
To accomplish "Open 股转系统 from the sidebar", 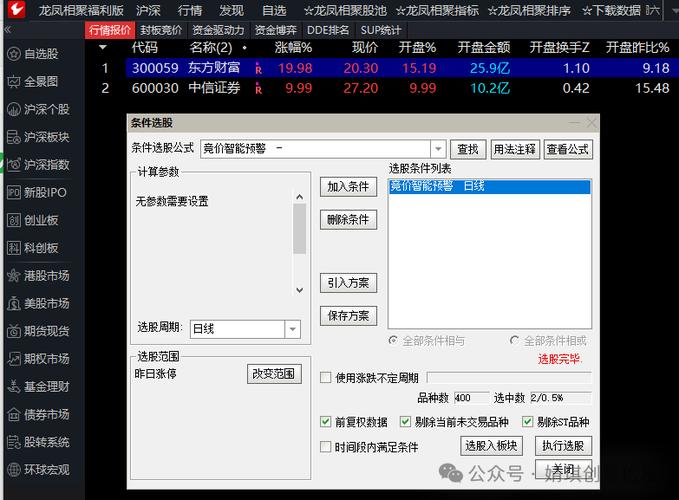I will click(38, 442).
